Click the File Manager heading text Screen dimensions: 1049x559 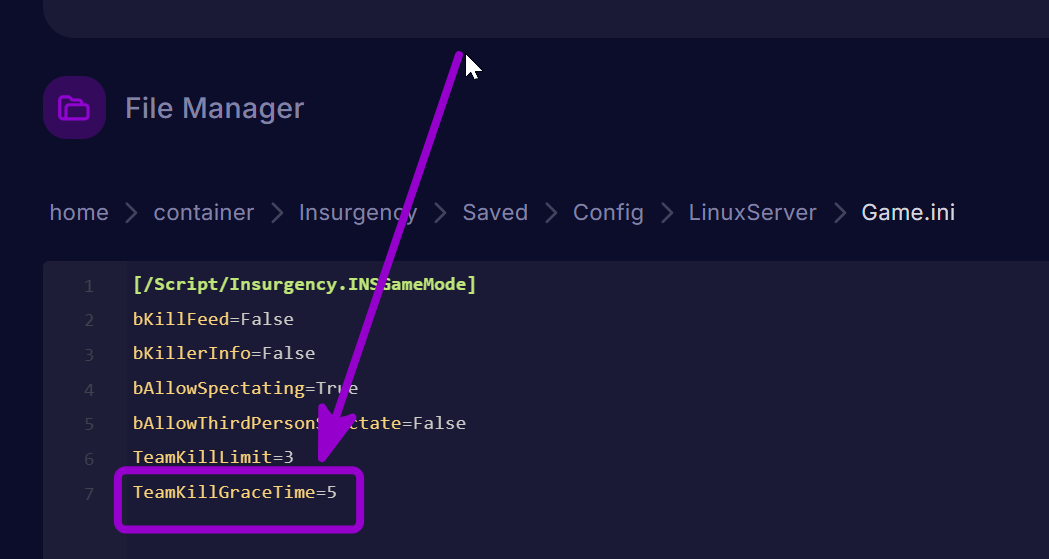click(215, 108)
